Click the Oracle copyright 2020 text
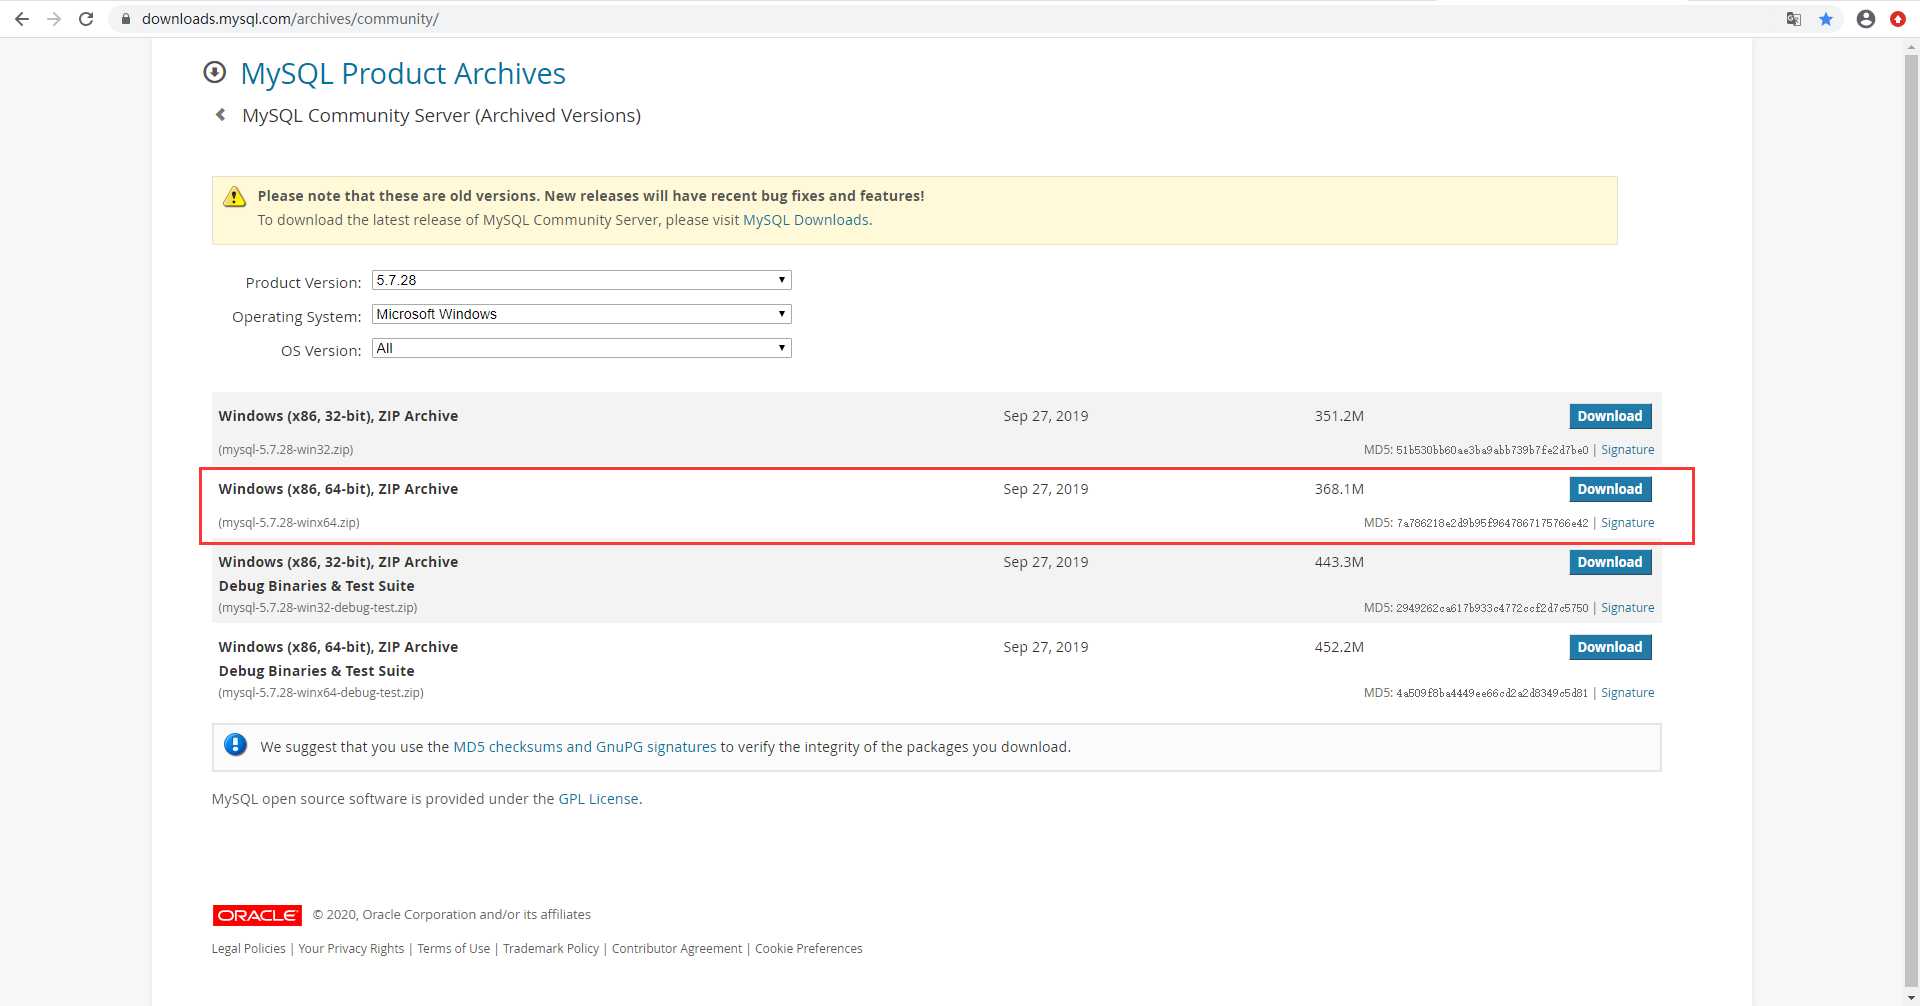This screenshot has width=1920, height=1006. pos(451,915)
